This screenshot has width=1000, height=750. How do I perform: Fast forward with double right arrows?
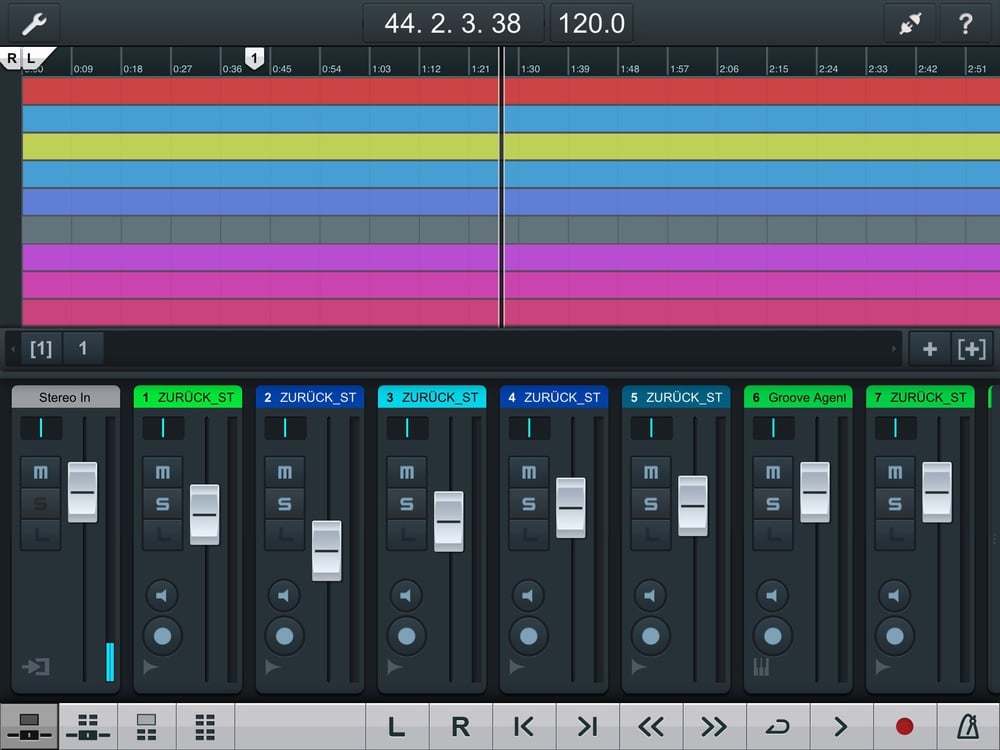coord(714,726)
